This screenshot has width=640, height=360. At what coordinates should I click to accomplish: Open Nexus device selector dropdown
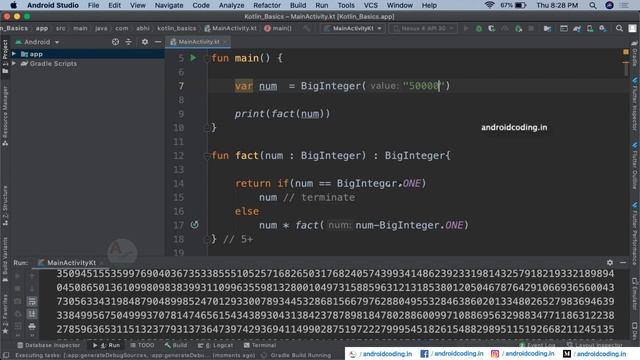click(423, 28)
